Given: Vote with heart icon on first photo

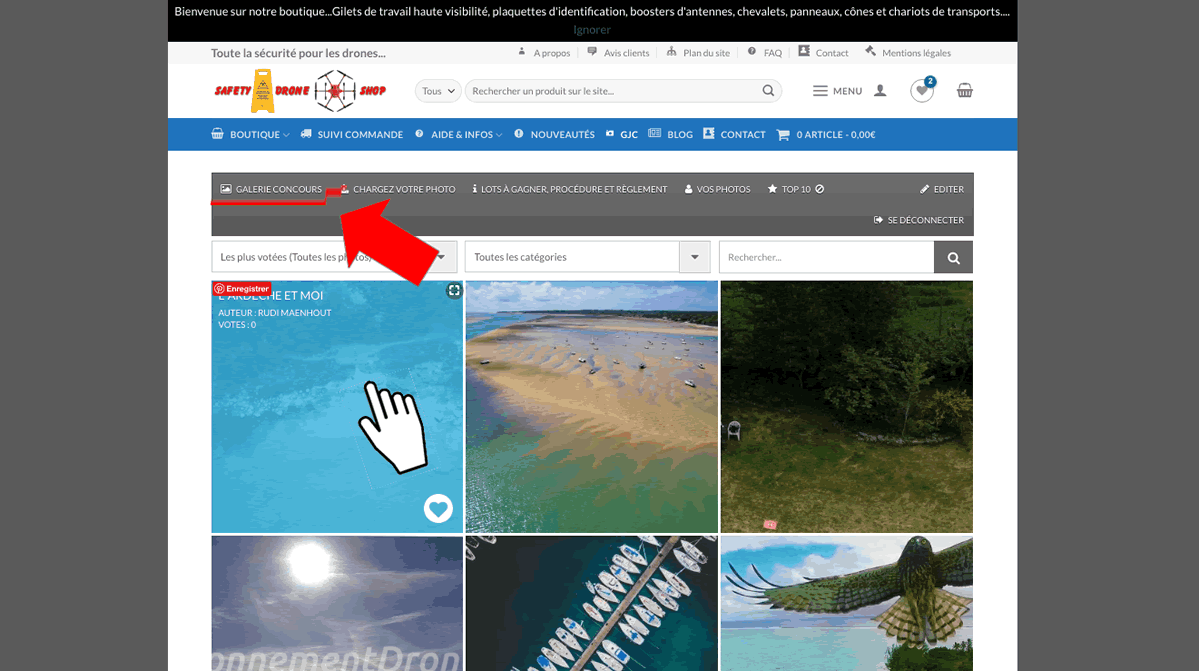Looking at the screenshot, I should pos(438,509).
